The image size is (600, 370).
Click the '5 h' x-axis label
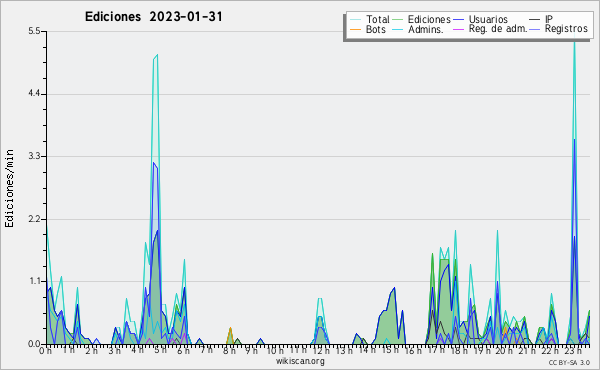(160, 350)
